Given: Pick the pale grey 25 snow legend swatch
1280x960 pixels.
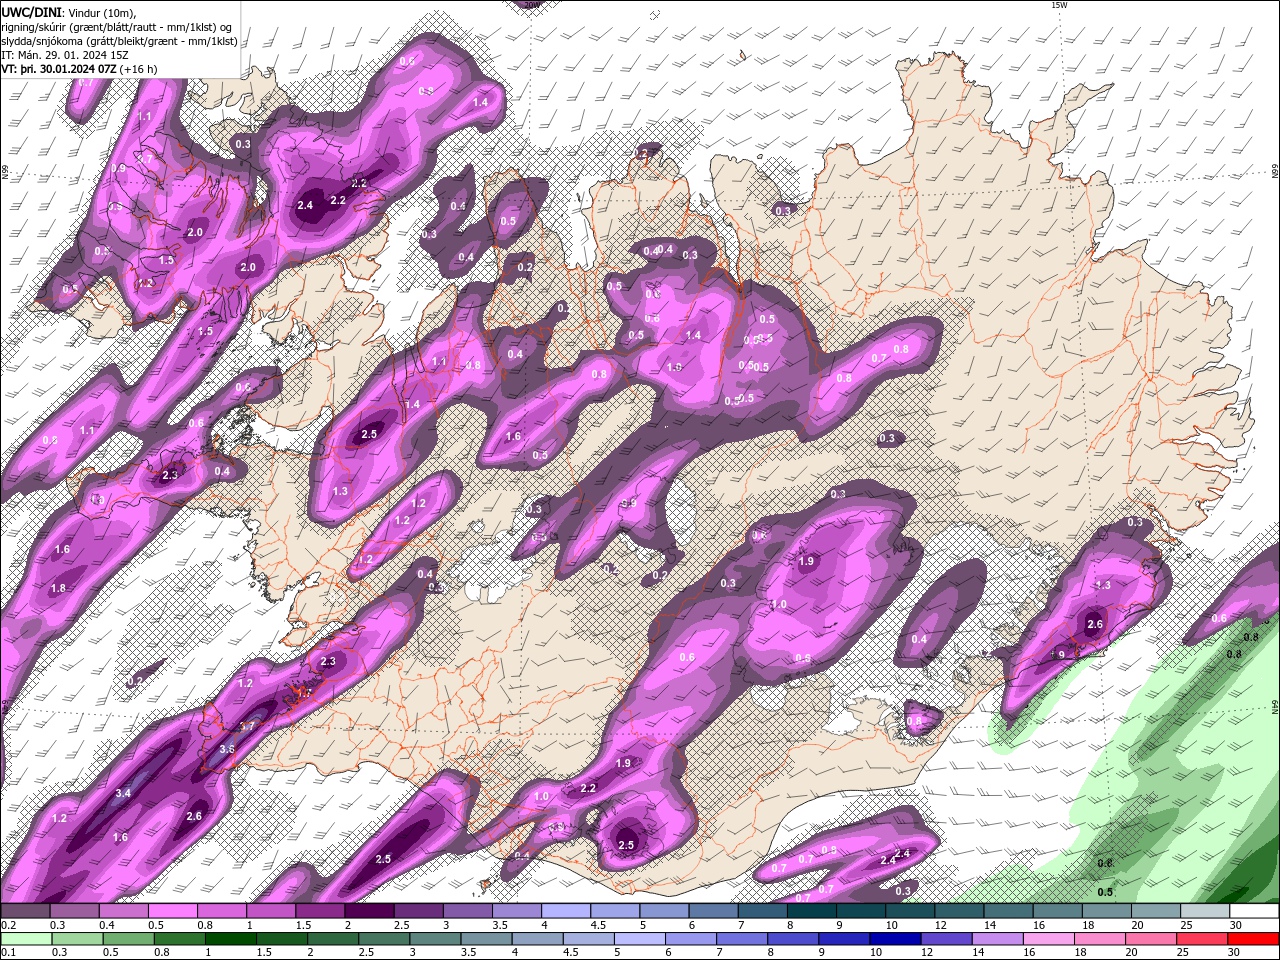Looking at the screenshot, I should pyautogui.click(x=1204, y=911).
